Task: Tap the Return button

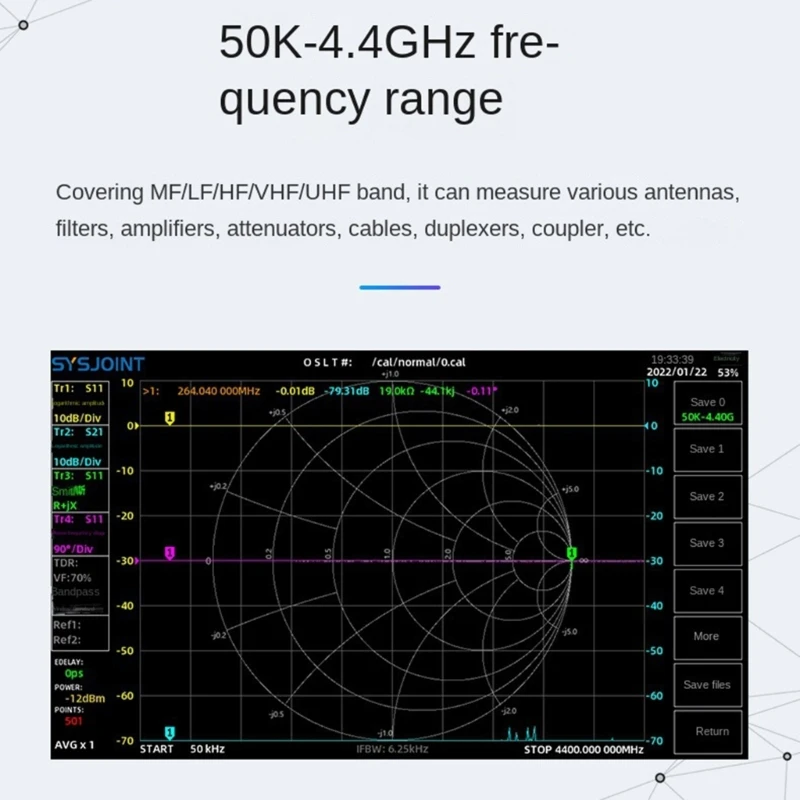Action: pos(708,732)
